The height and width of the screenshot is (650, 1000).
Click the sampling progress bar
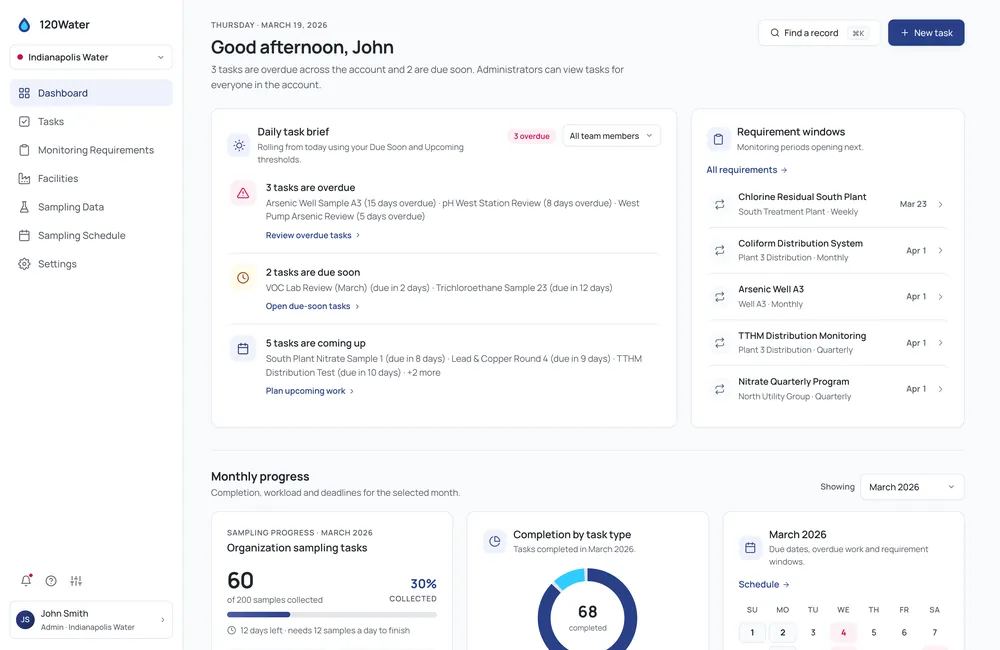[x=332, y=615]
